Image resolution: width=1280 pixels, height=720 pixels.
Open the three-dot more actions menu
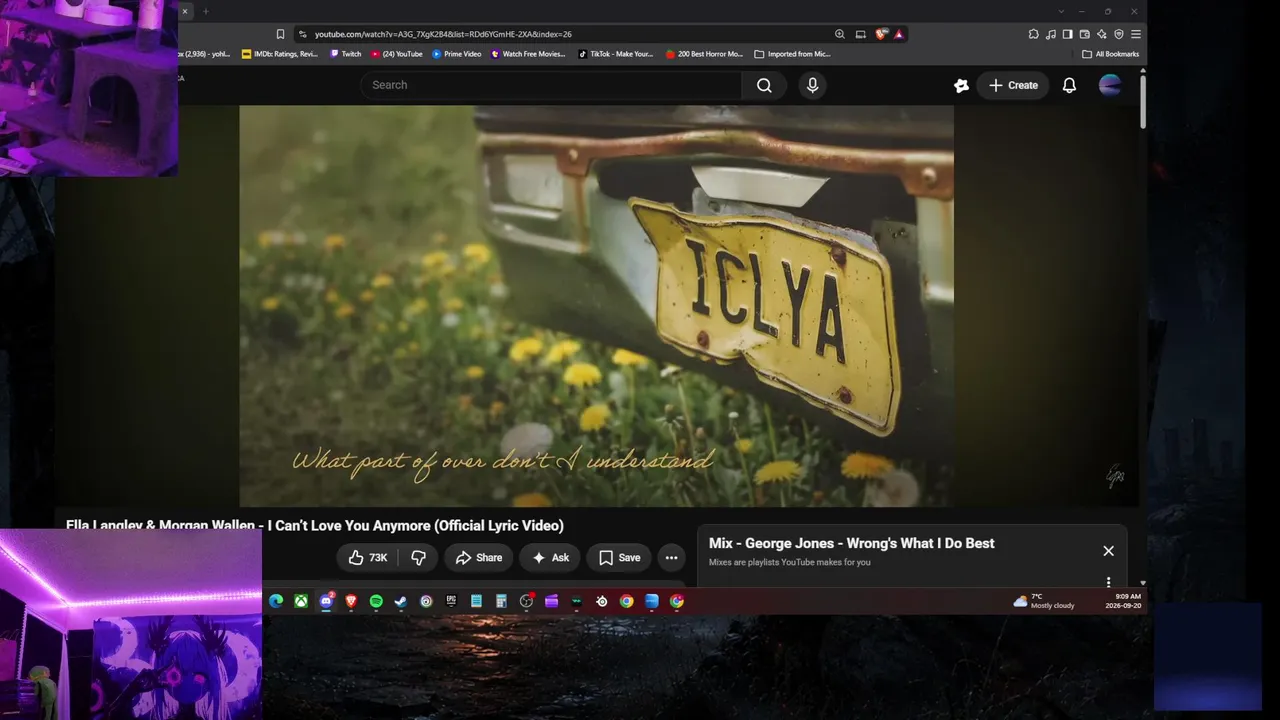coord(671,558)
